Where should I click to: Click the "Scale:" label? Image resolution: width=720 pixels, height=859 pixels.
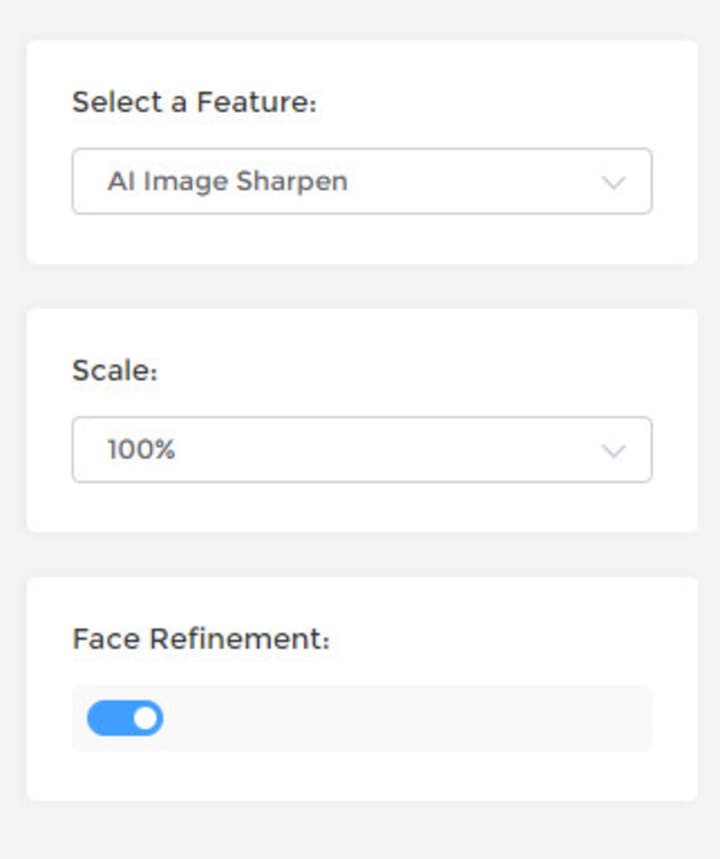(x=115, y=371)
